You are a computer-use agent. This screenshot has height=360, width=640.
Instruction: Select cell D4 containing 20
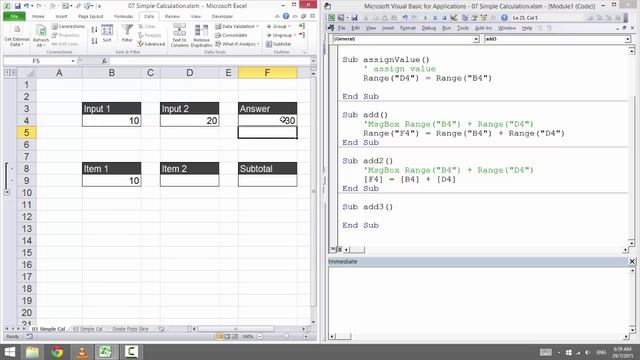[x=189, y=121]
